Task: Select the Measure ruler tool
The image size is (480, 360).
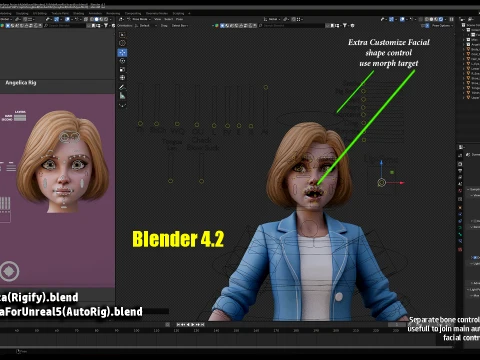Action: [x=122, y=96]
